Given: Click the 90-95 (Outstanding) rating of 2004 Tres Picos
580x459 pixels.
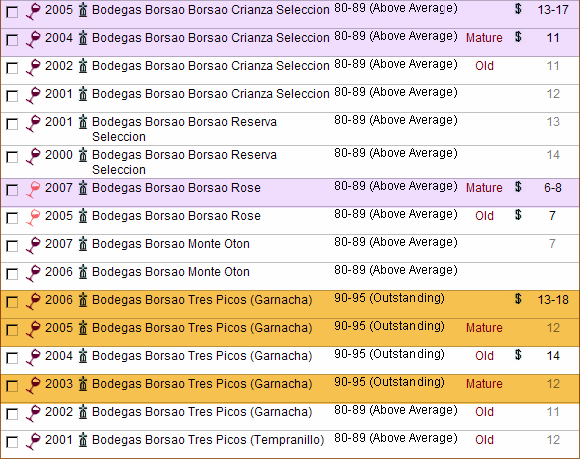Looking at the screenshot, I should coord(389,355).
